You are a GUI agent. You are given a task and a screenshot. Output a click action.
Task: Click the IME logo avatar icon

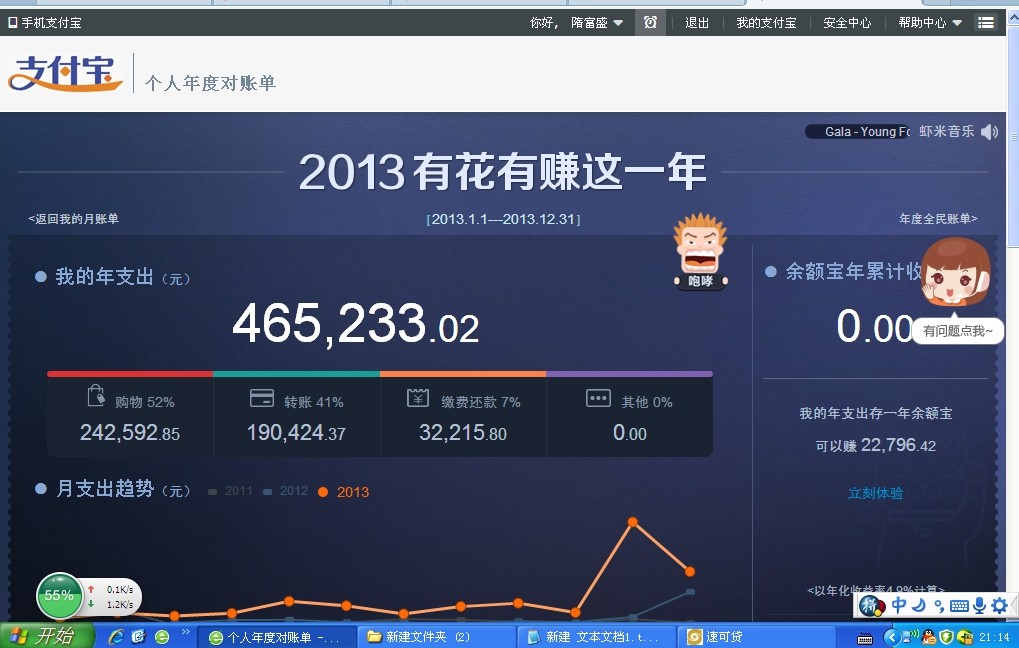(871, 606)
